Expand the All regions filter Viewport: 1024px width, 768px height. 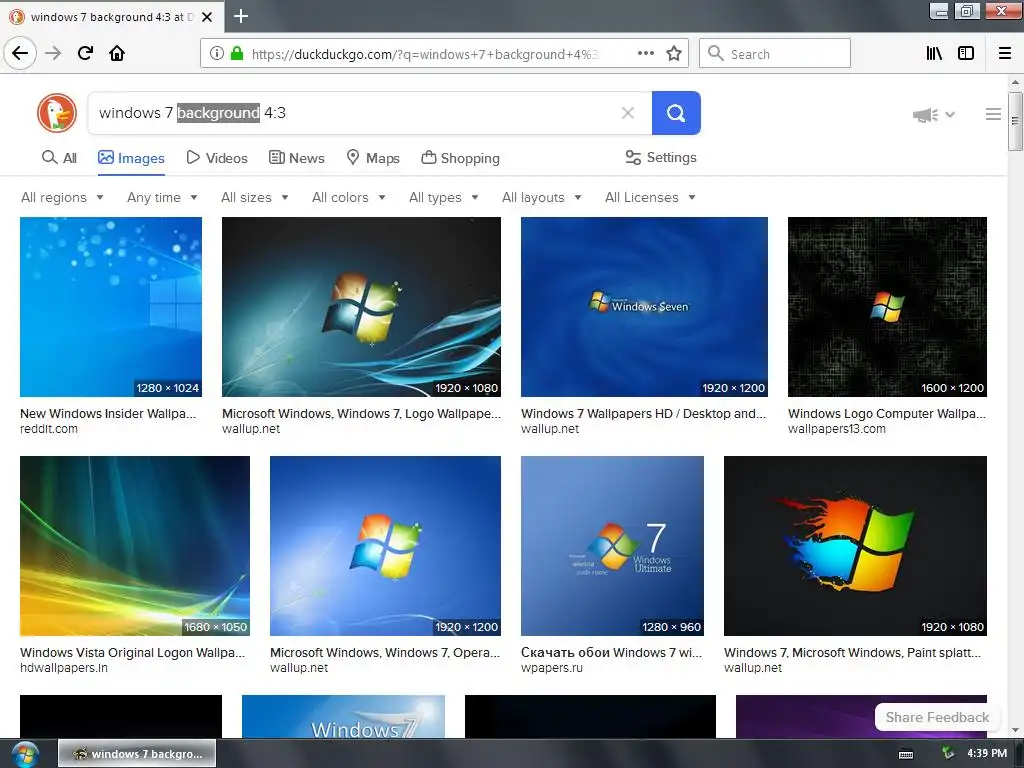[x=62, y=197]
